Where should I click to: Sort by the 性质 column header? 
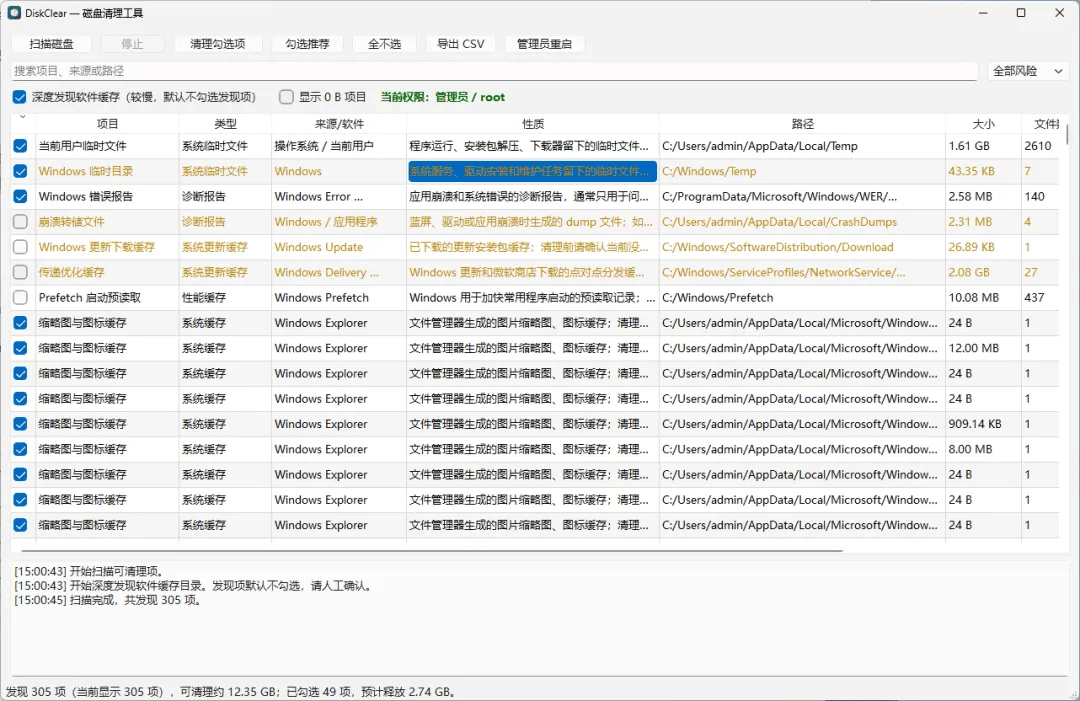pyautogui.click(x=532, y=124)
